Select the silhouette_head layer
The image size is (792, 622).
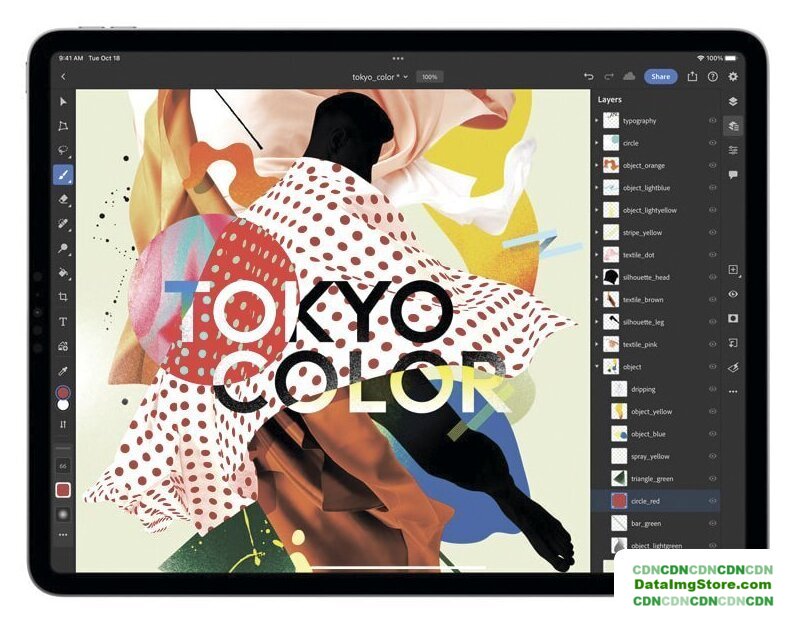click(x=646, y=277)
